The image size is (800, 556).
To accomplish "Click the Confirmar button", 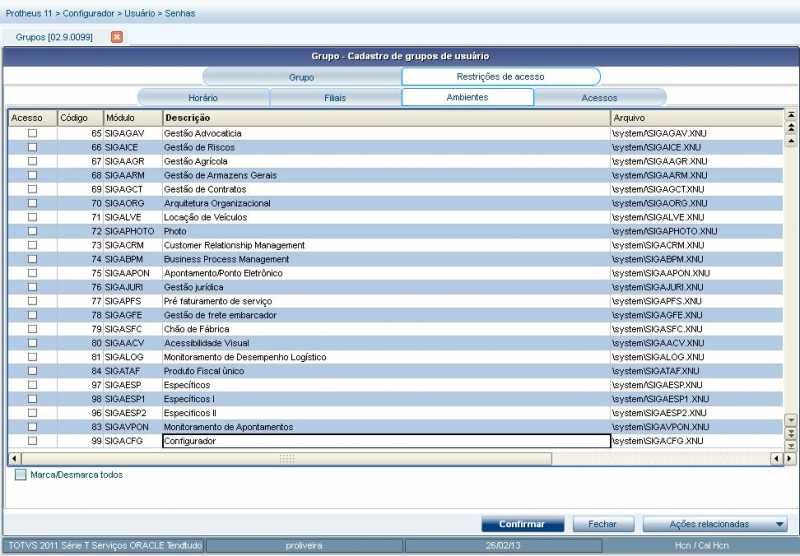I will [522, 524].
